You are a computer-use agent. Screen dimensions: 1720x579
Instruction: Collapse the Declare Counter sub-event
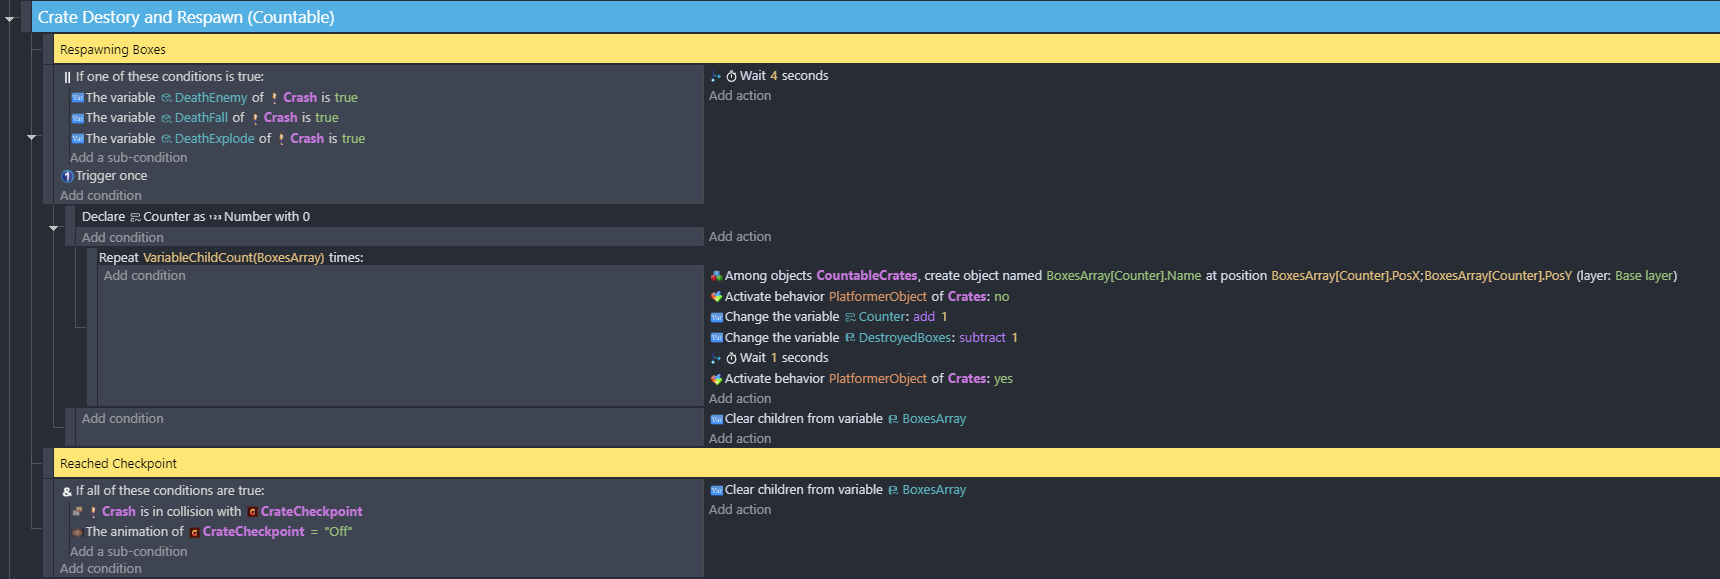click(54, 228)
